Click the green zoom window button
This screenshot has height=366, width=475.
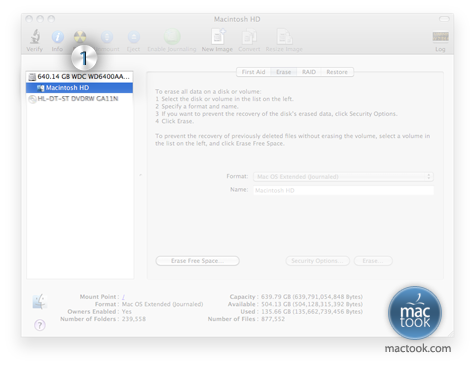click(51, 19)
